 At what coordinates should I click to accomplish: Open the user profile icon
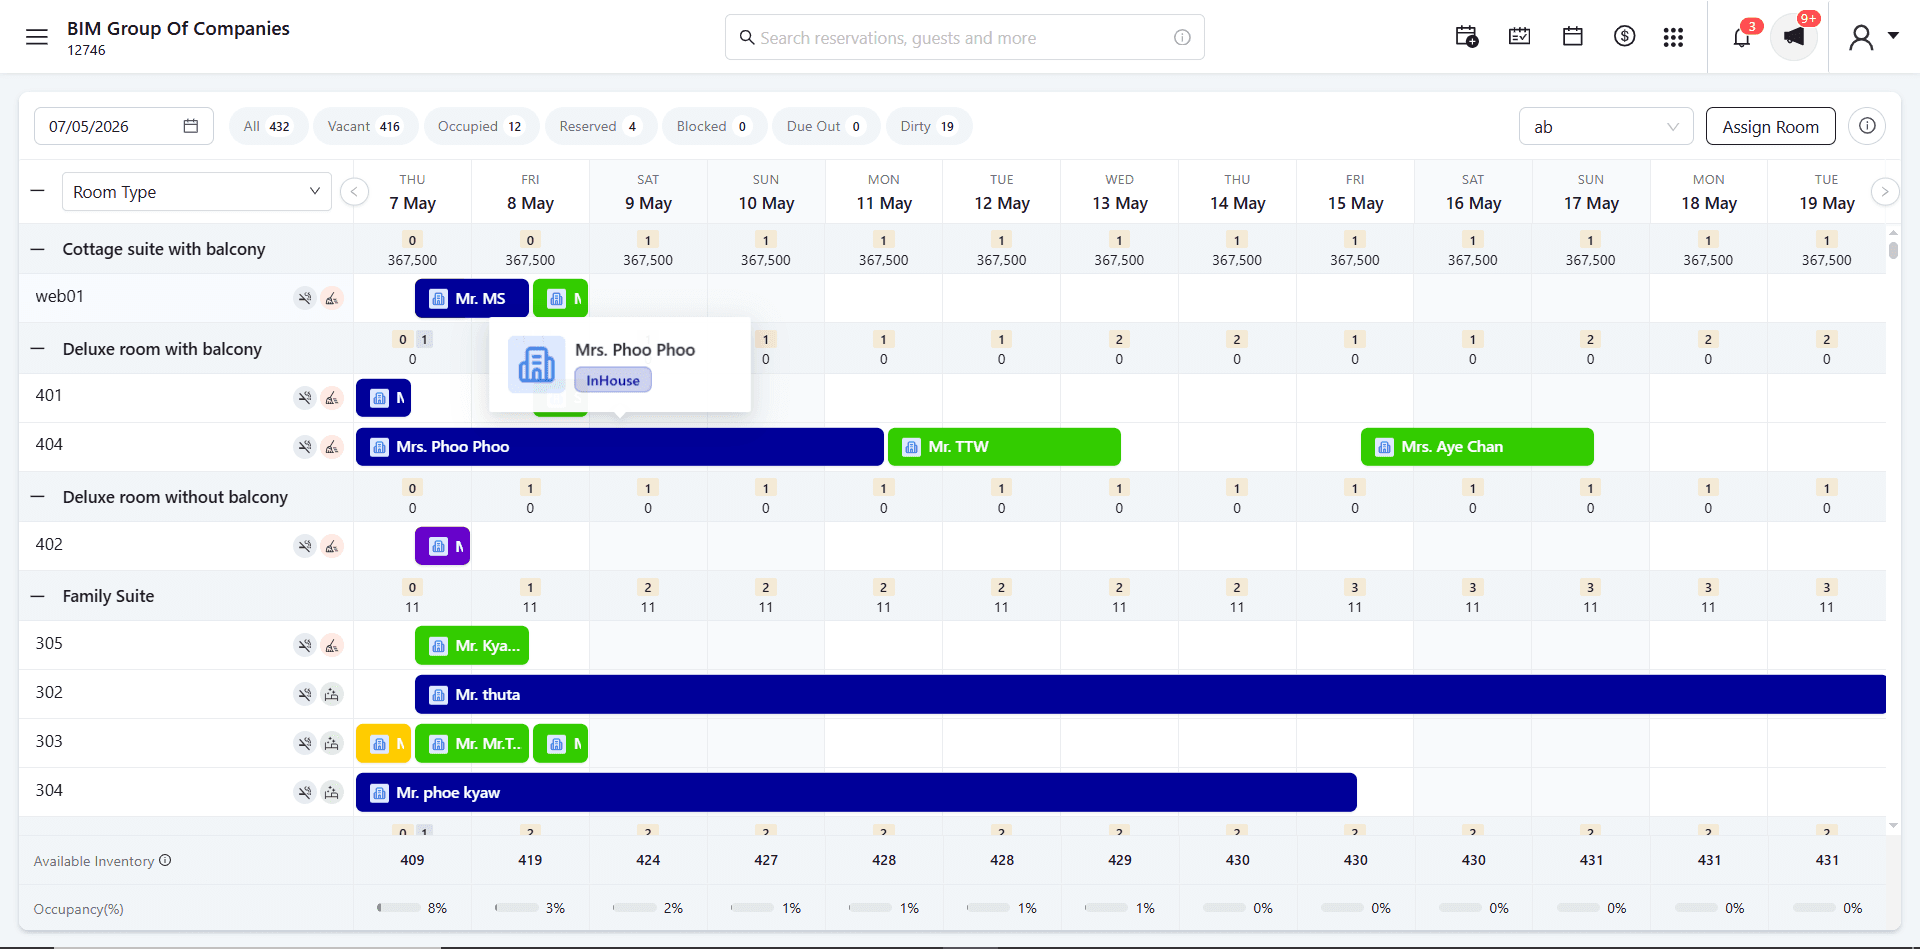click(x=1861, y=38)
